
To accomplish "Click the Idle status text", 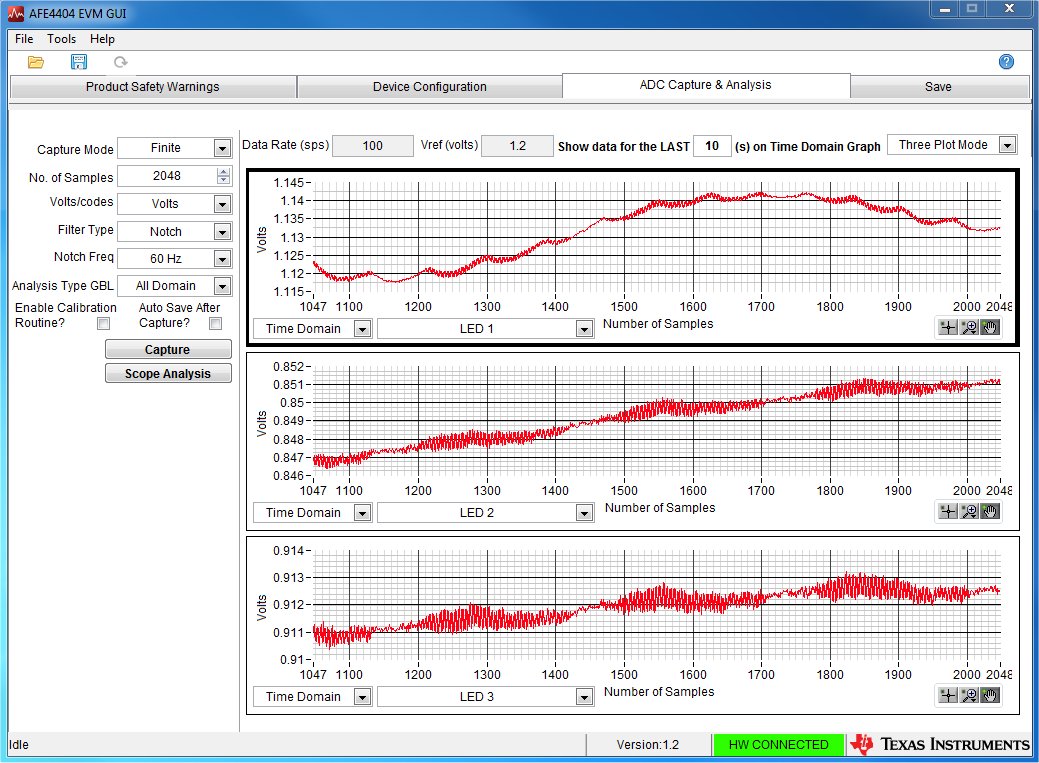I will pyautogui.click(x=19, y=744).
